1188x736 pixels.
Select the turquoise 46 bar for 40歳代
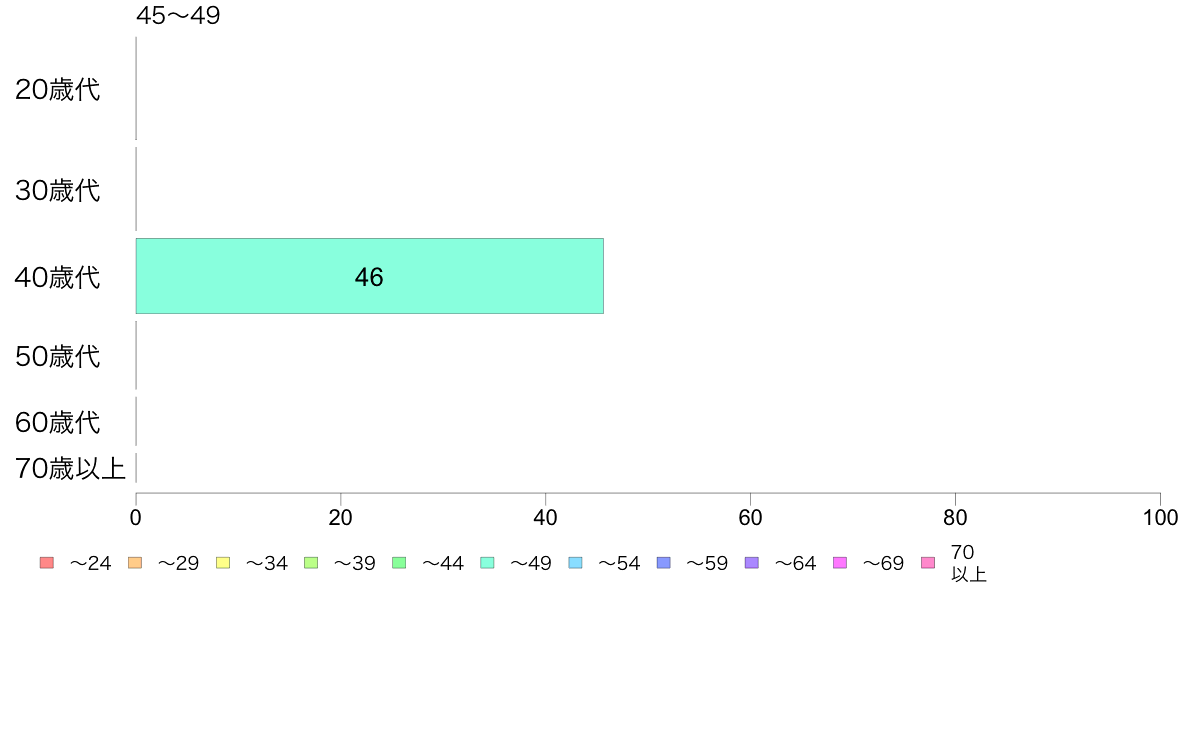click(370, 276)
